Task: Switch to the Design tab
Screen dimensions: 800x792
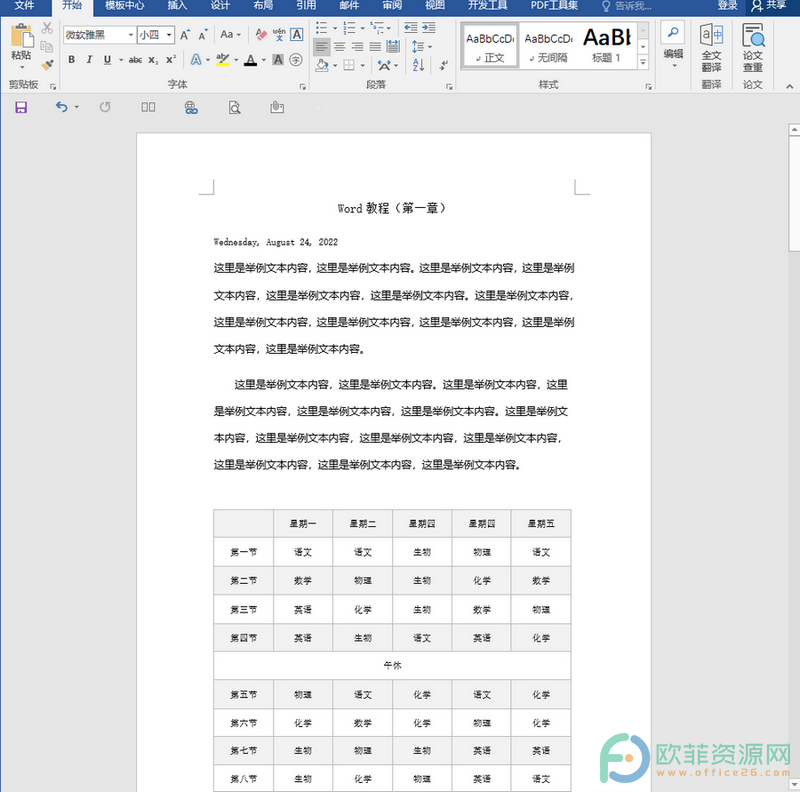Action: point(220,6)
